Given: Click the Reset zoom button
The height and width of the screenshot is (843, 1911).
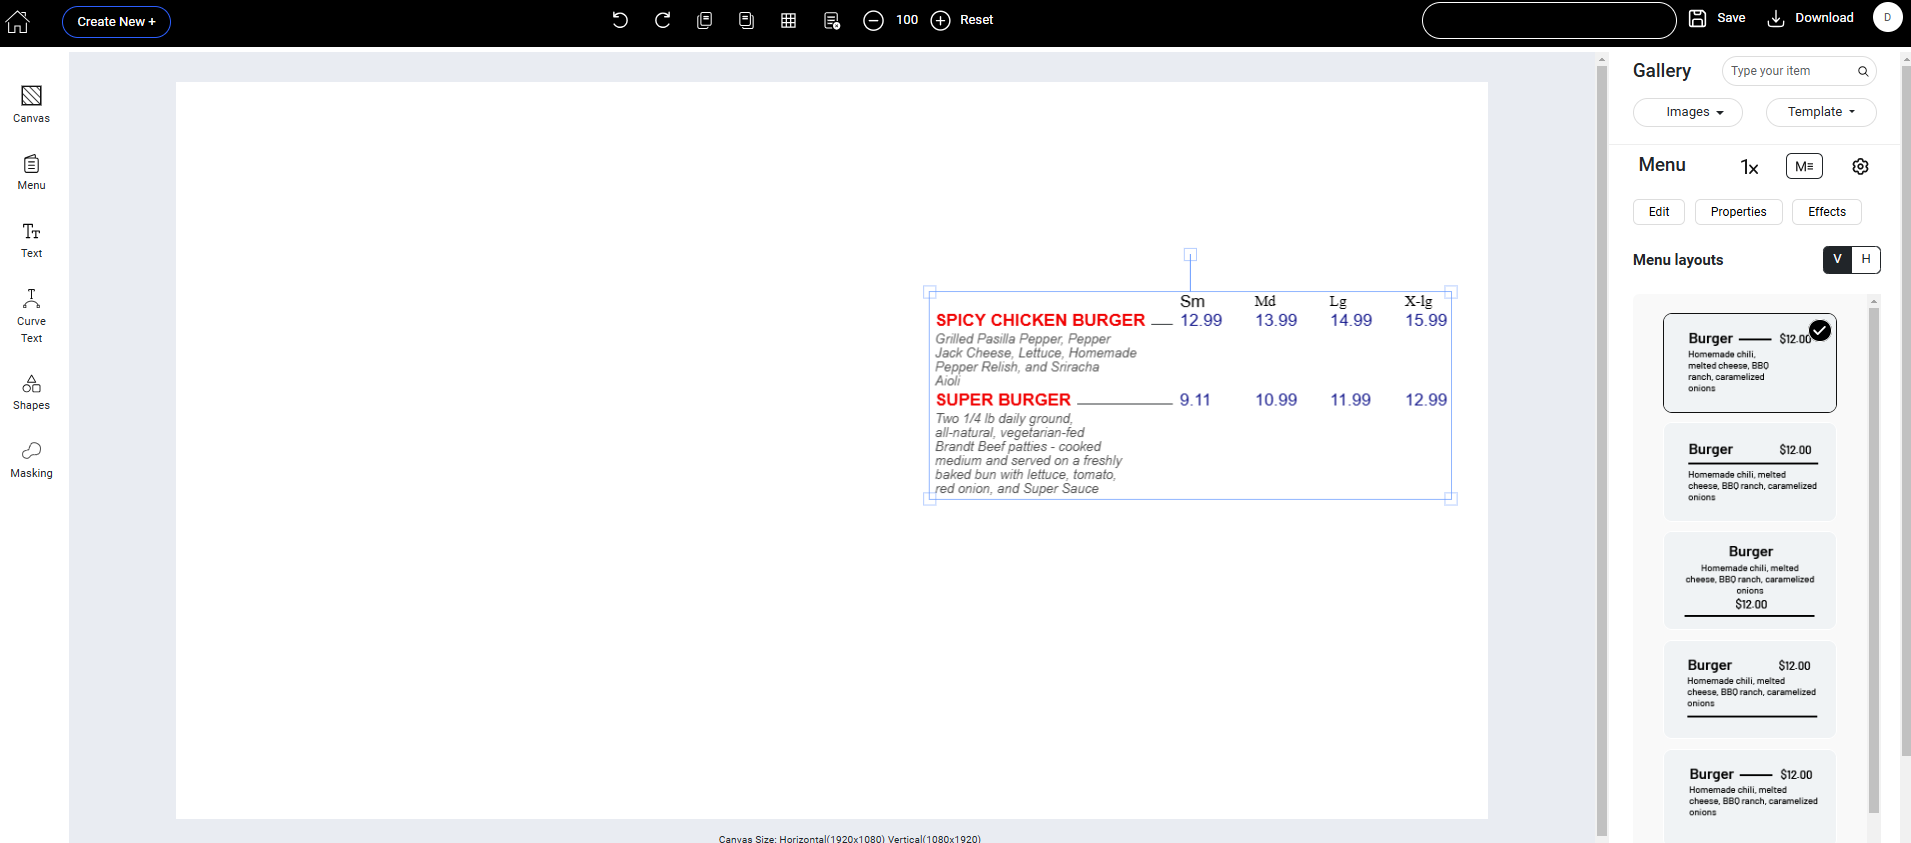Looking at the screenshot, I should [976, 20].
